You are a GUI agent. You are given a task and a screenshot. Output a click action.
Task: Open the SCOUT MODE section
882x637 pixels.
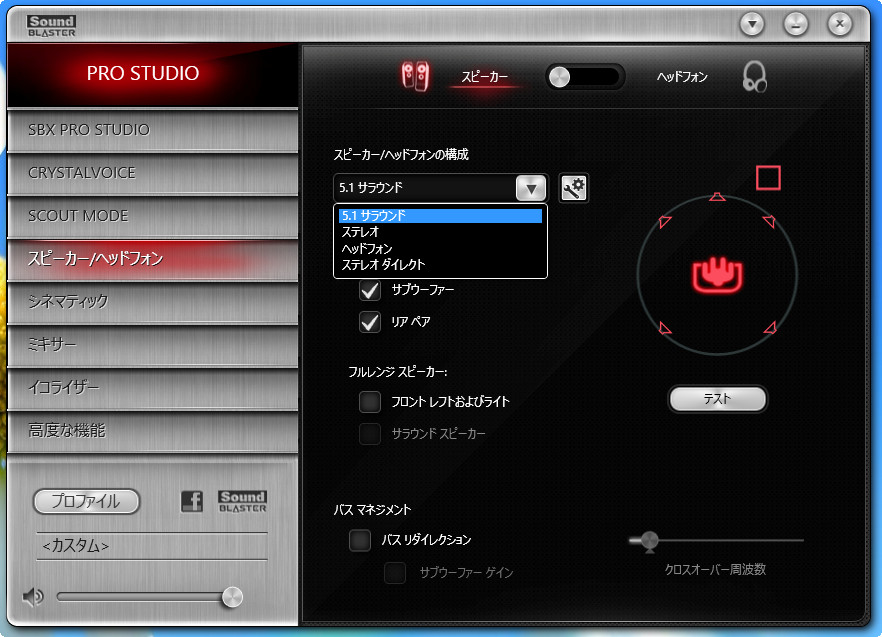152,216
